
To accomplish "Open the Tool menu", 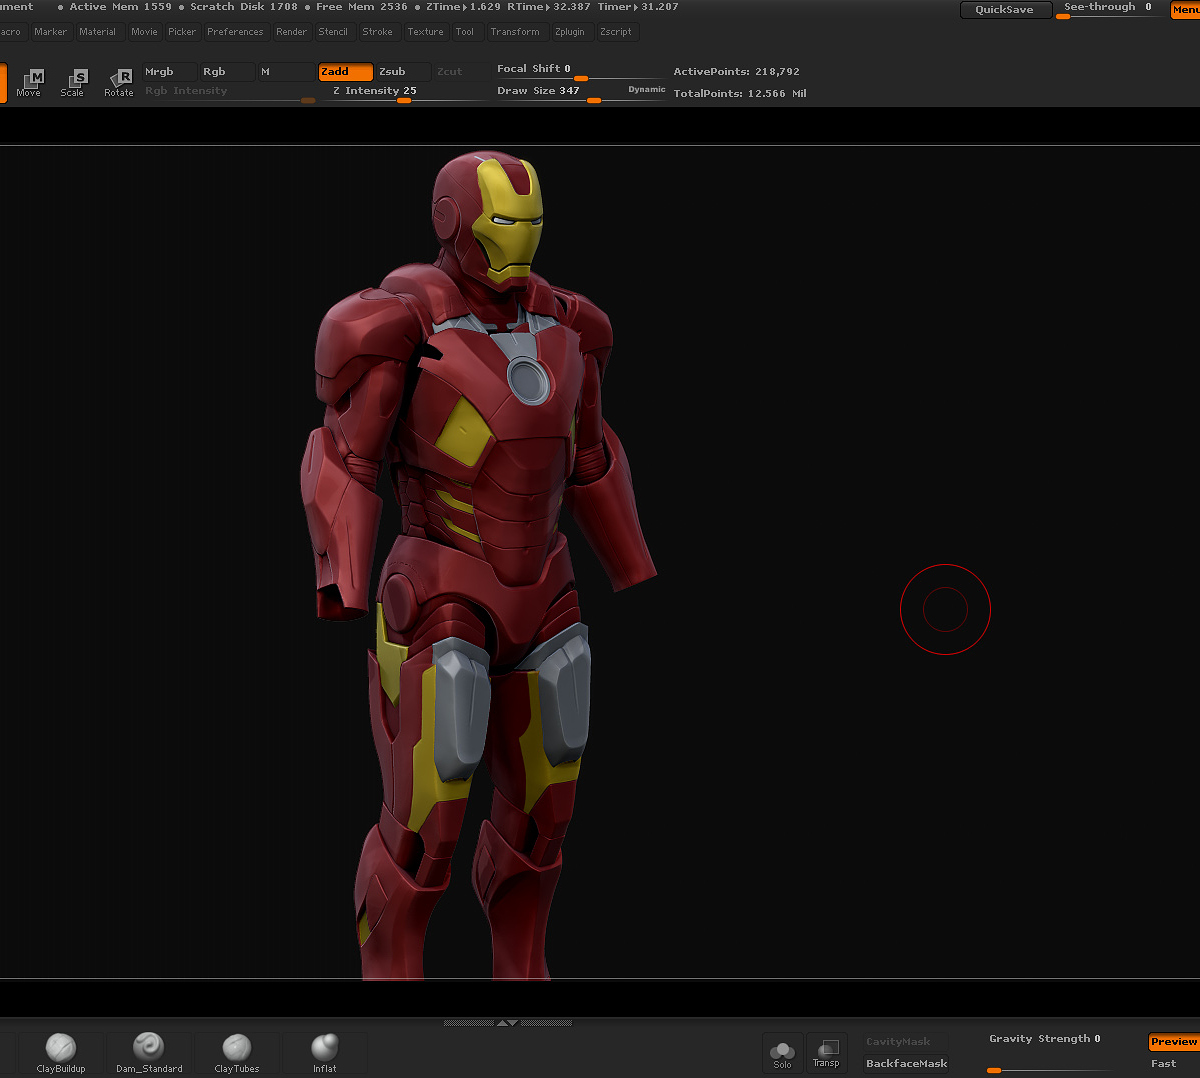I will 465,32.
